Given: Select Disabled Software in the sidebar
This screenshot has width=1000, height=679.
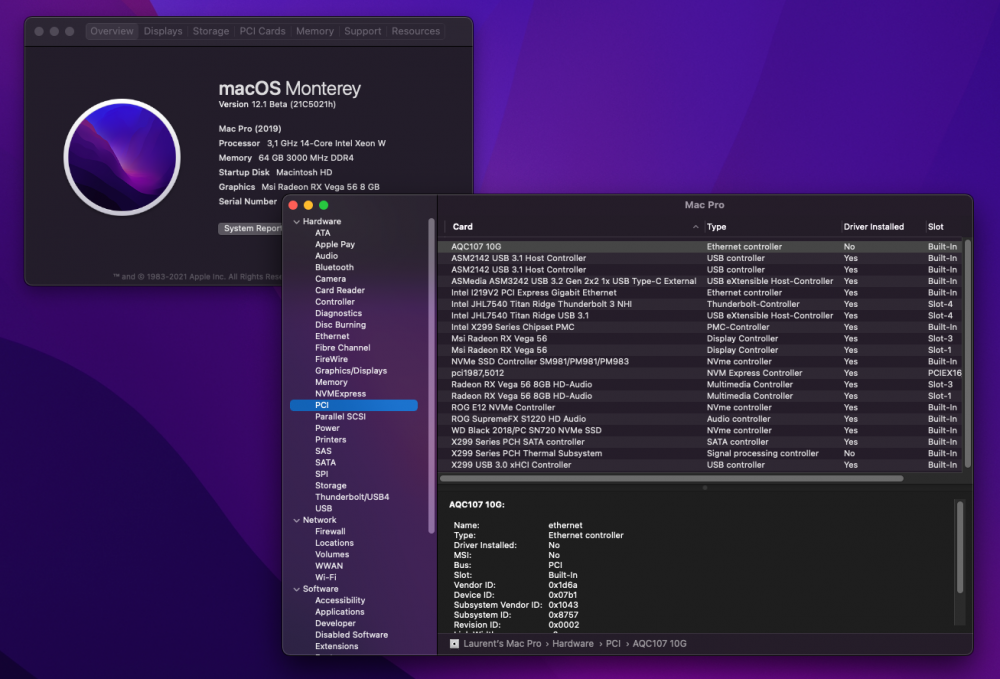Looking at the screenshot, I should click(x=351, y=635).
